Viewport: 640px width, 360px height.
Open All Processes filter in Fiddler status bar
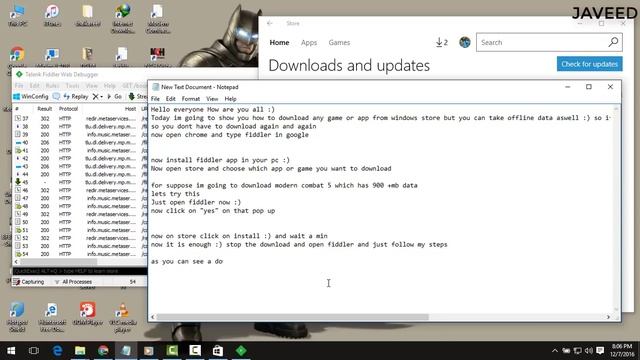point(73,282)
